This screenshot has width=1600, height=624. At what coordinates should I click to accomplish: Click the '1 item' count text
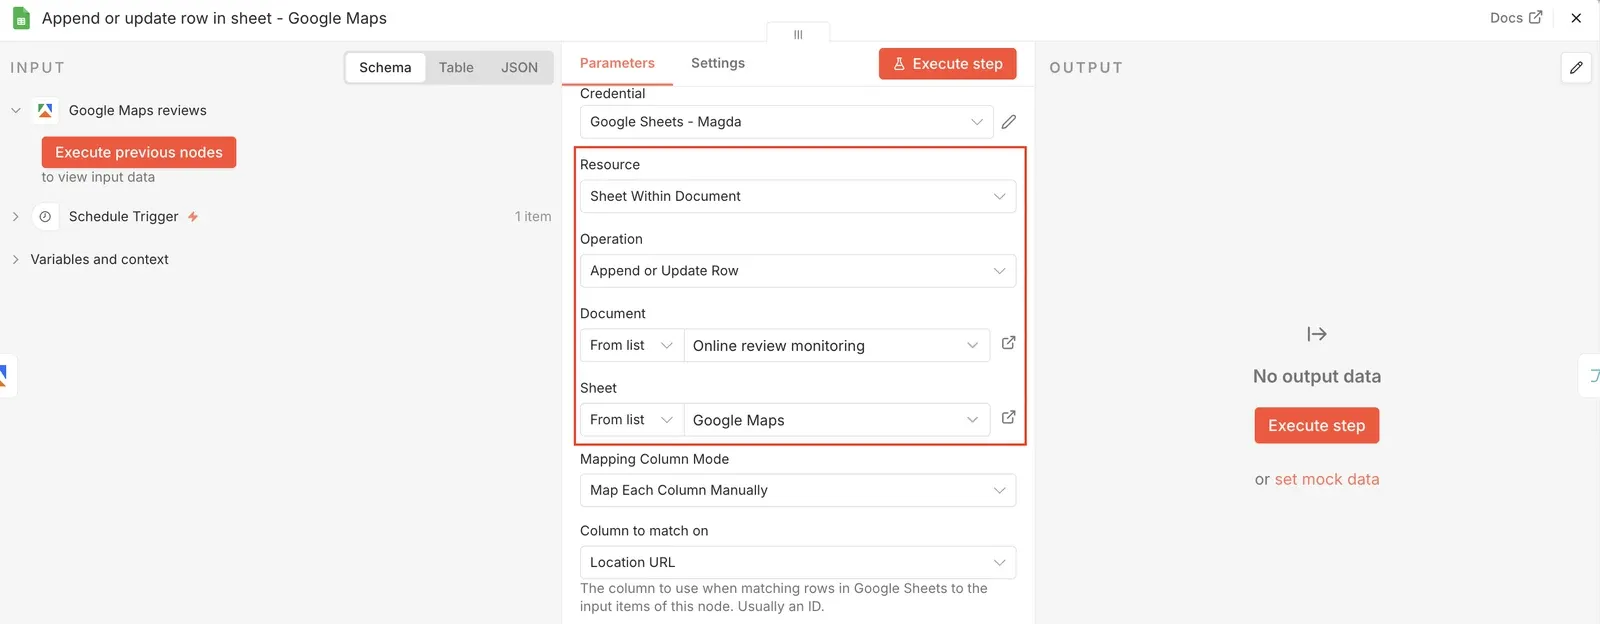[x=533, y=216]
